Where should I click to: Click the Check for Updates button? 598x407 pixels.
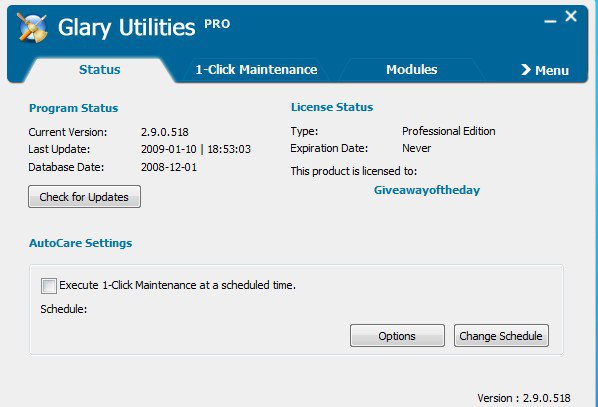coord(84,197)
